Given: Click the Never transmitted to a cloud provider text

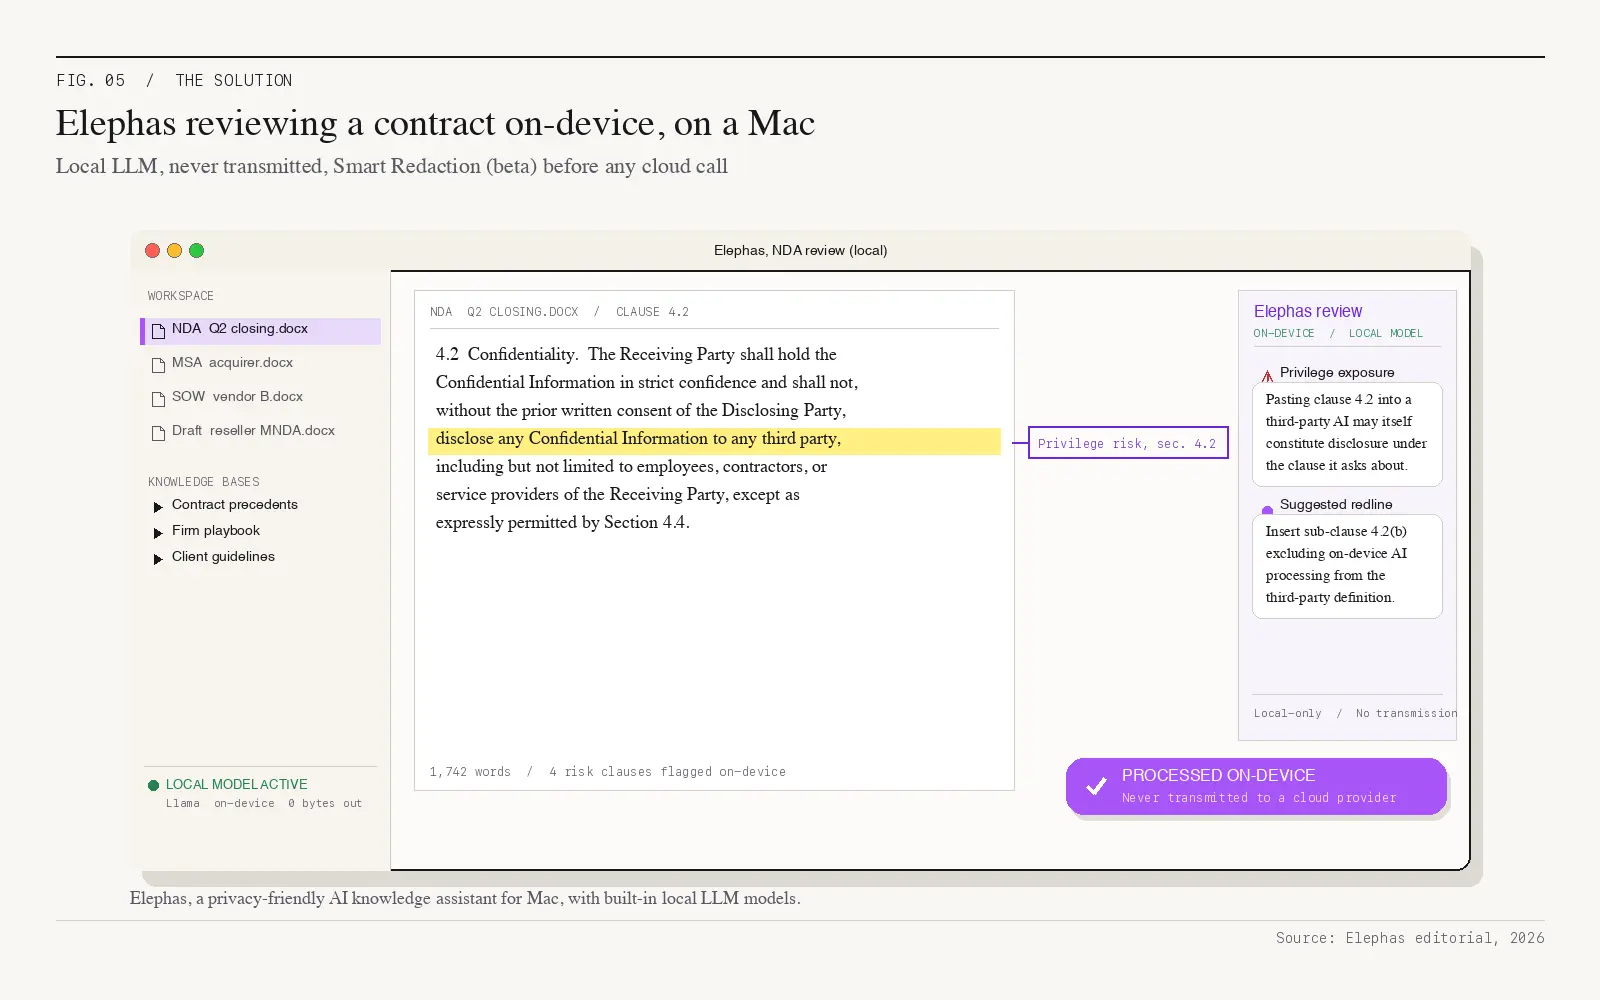Looking at the screenshot, I should pyautogui.click(x=1259, y=798).
